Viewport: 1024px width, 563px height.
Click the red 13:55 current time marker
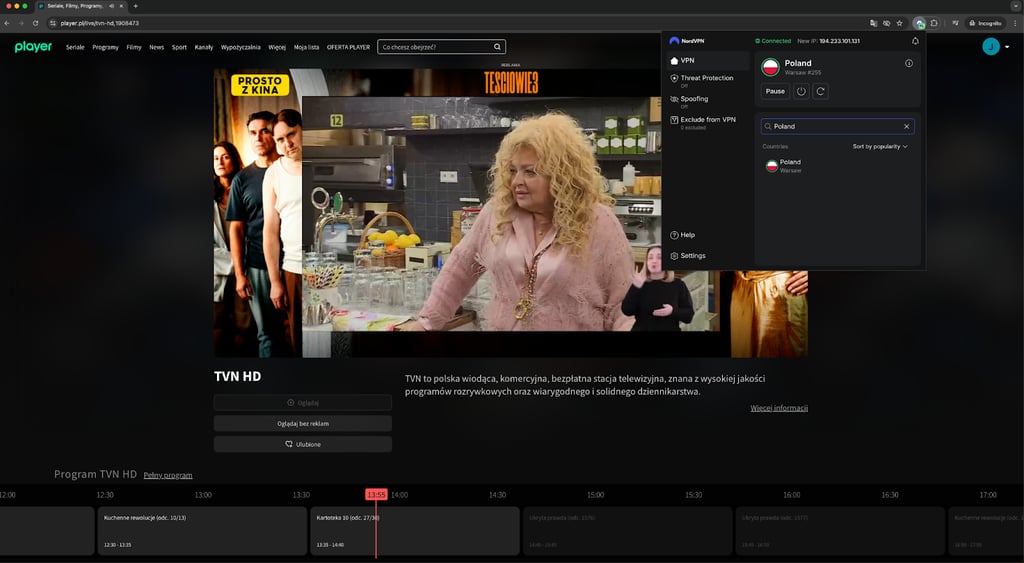click(x=376, y=494)
